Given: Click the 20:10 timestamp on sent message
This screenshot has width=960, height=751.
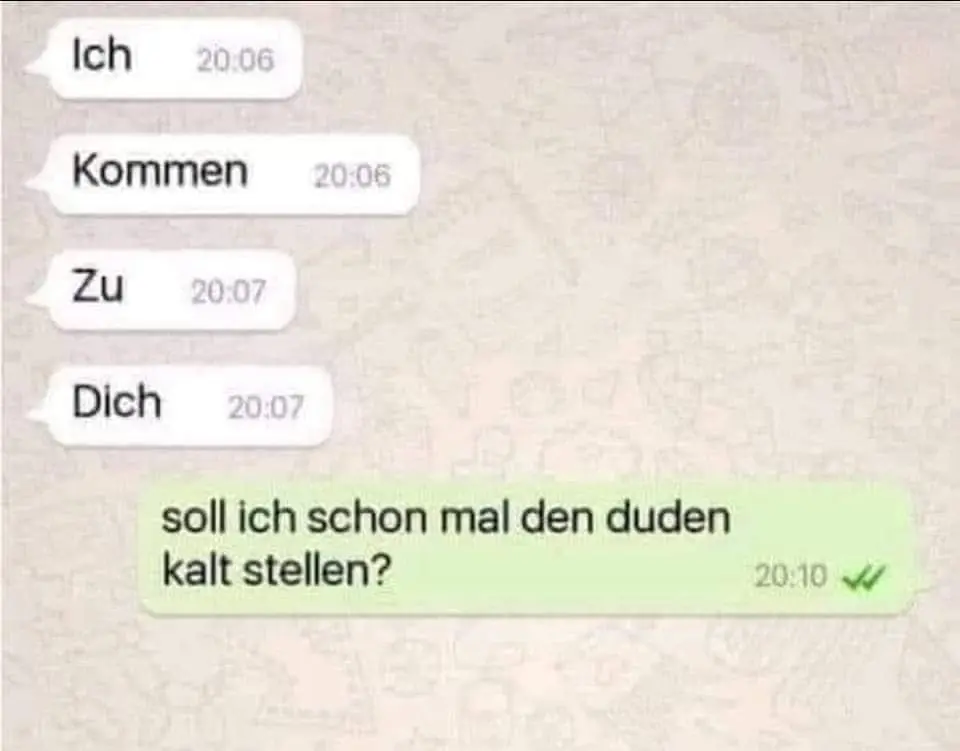Looking at the screenshot, I should click(790, 576).
